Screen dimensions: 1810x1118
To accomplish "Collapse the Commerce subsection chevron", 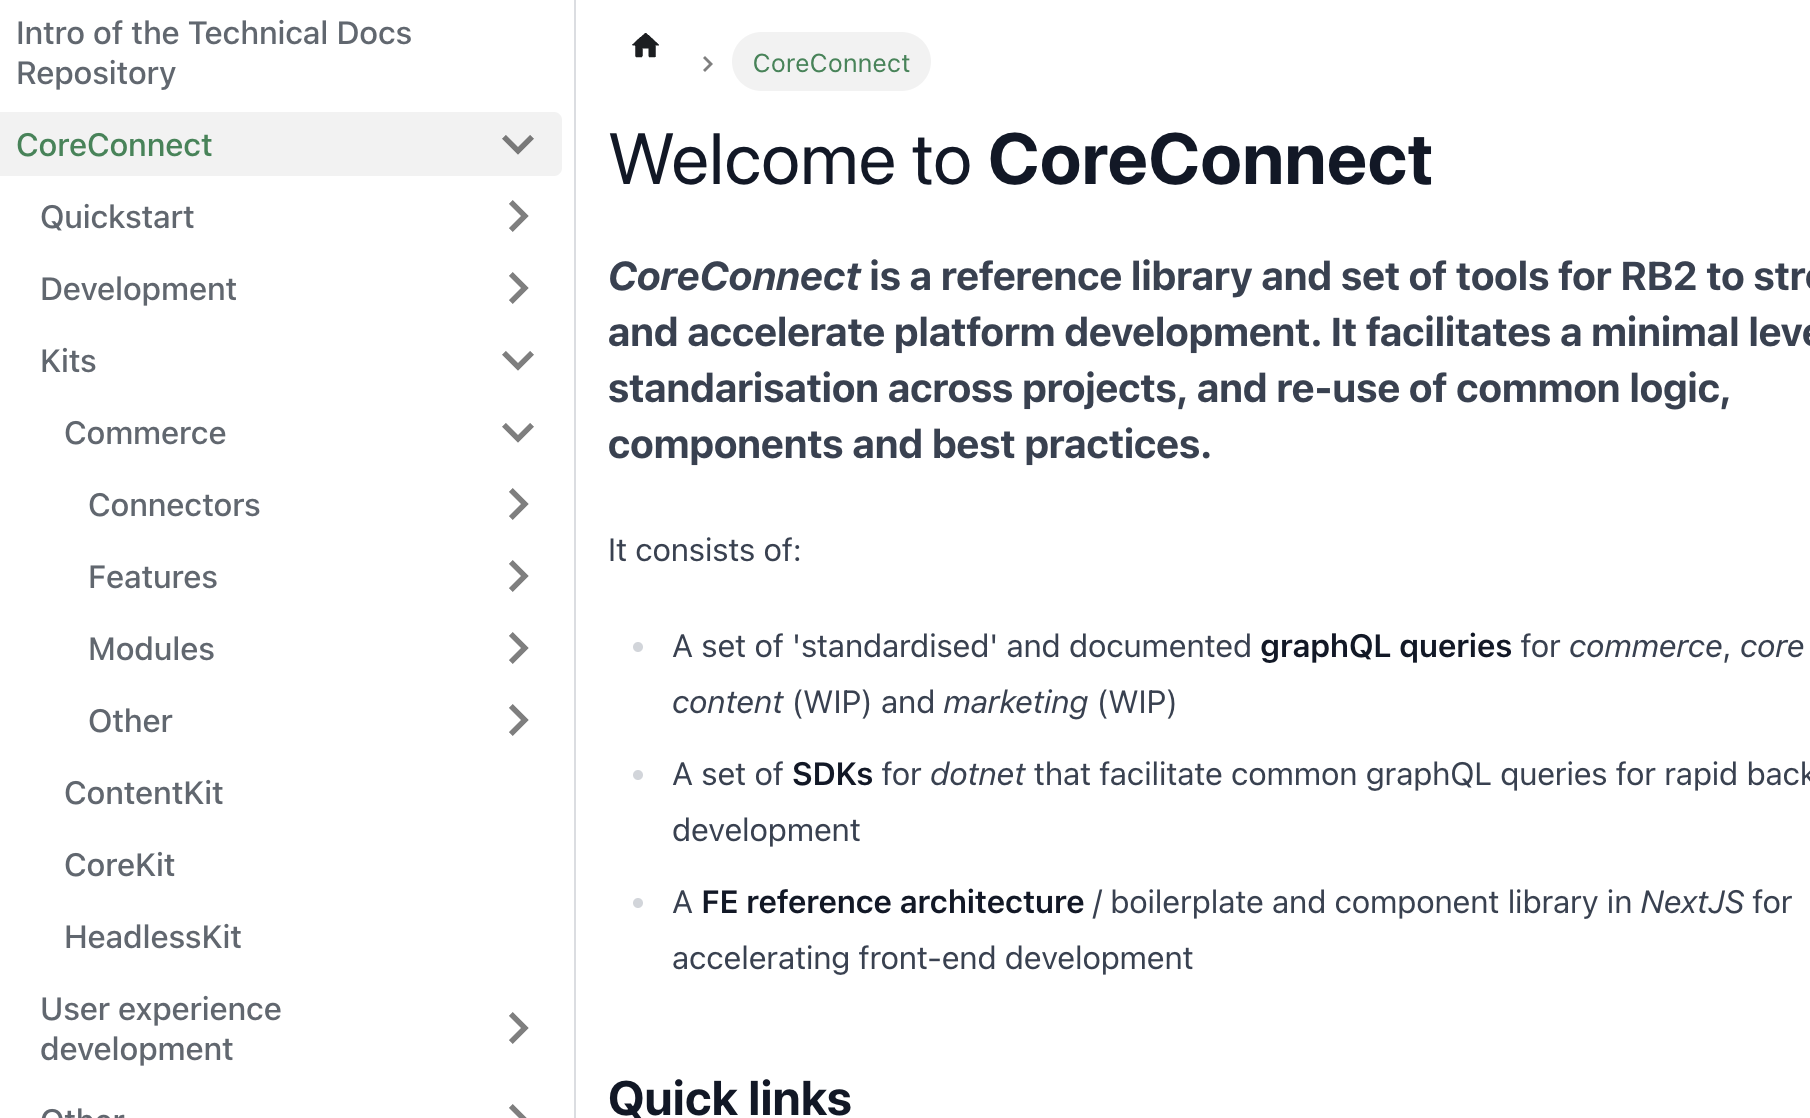I will [517, 433].
